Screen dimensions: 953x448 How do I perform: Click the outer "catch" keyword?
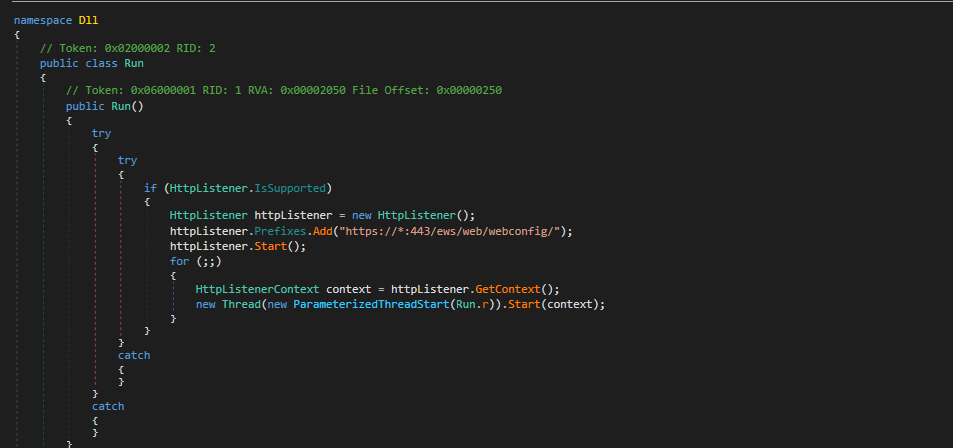coord(108,406)
